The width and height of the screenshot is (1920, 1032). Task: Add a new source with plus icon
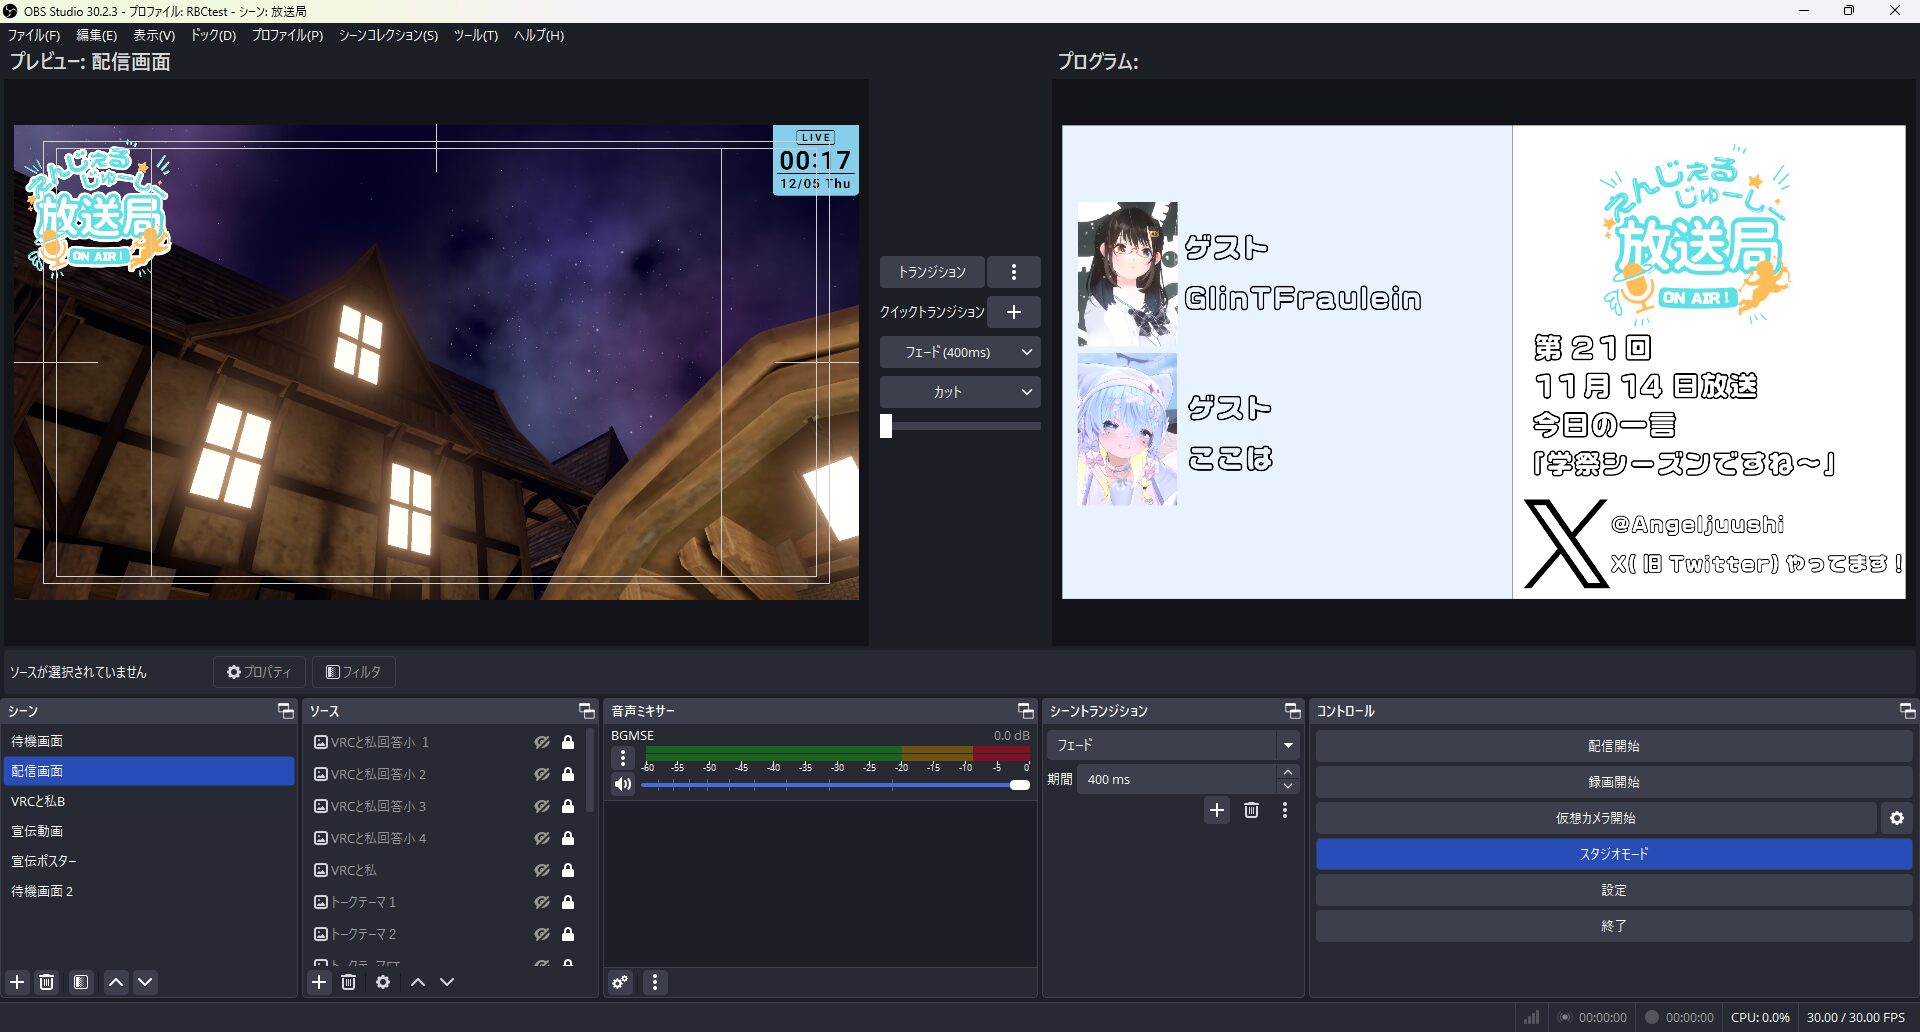(319, 982)
